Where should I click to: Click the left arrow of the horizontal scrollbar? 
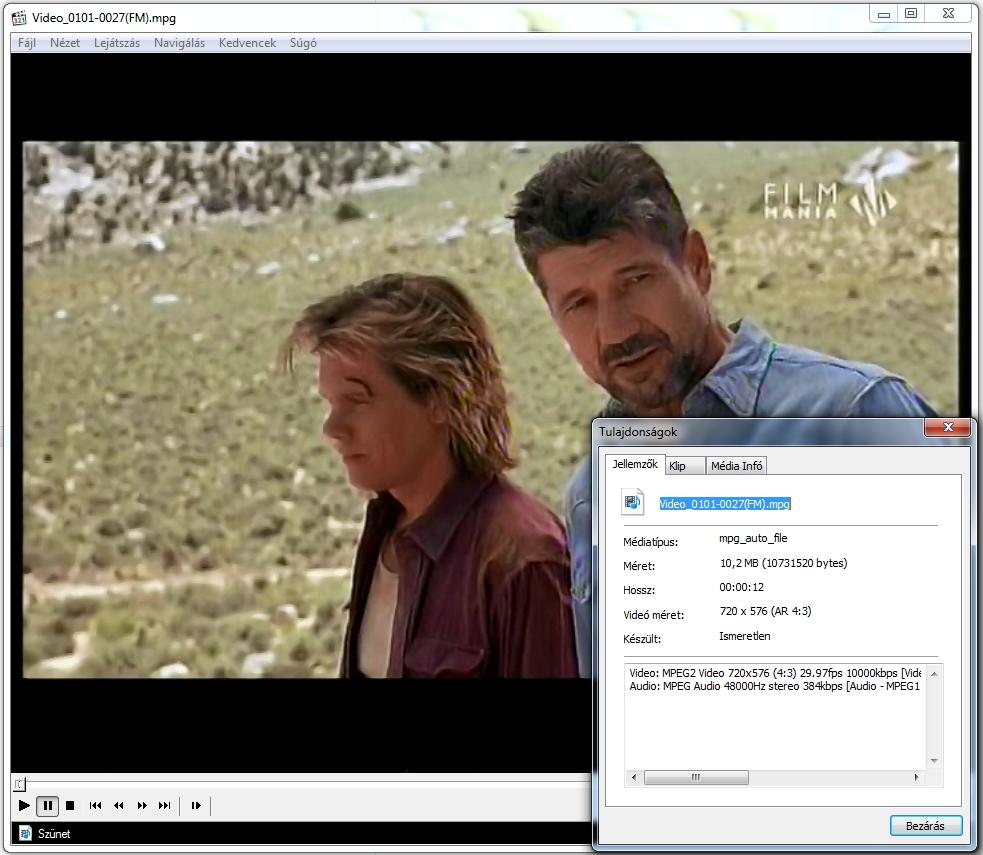(x=634, y=777)
